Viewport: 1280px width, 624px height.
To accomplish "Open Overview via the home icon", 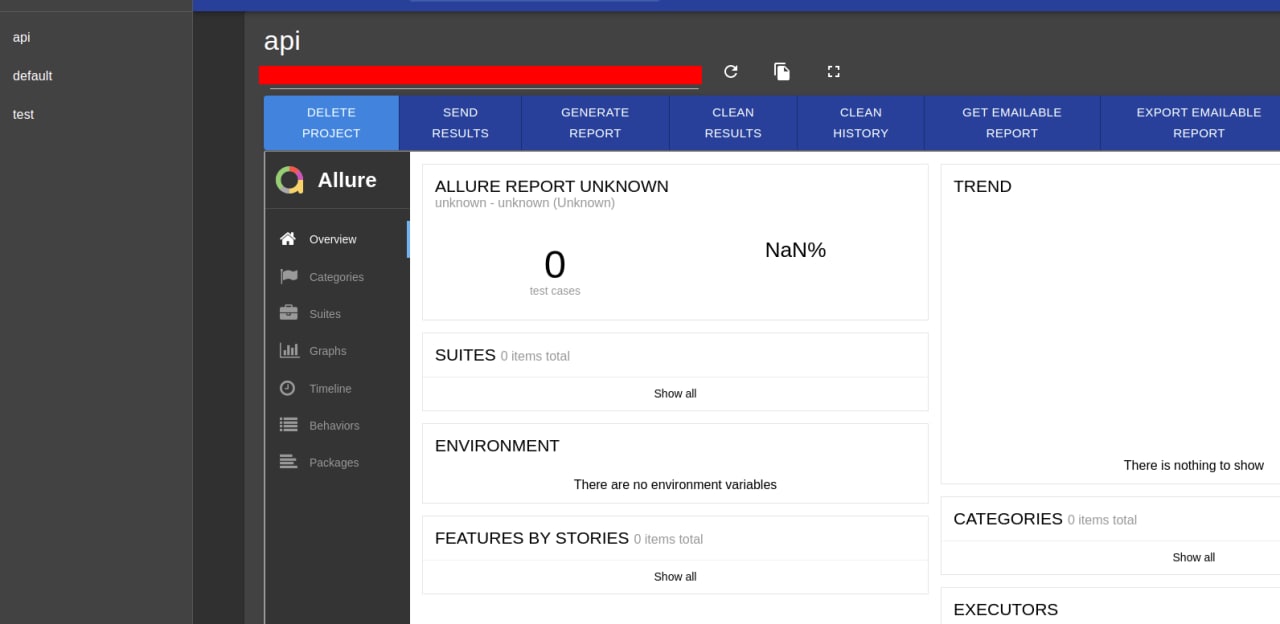I will click(288, 239).
